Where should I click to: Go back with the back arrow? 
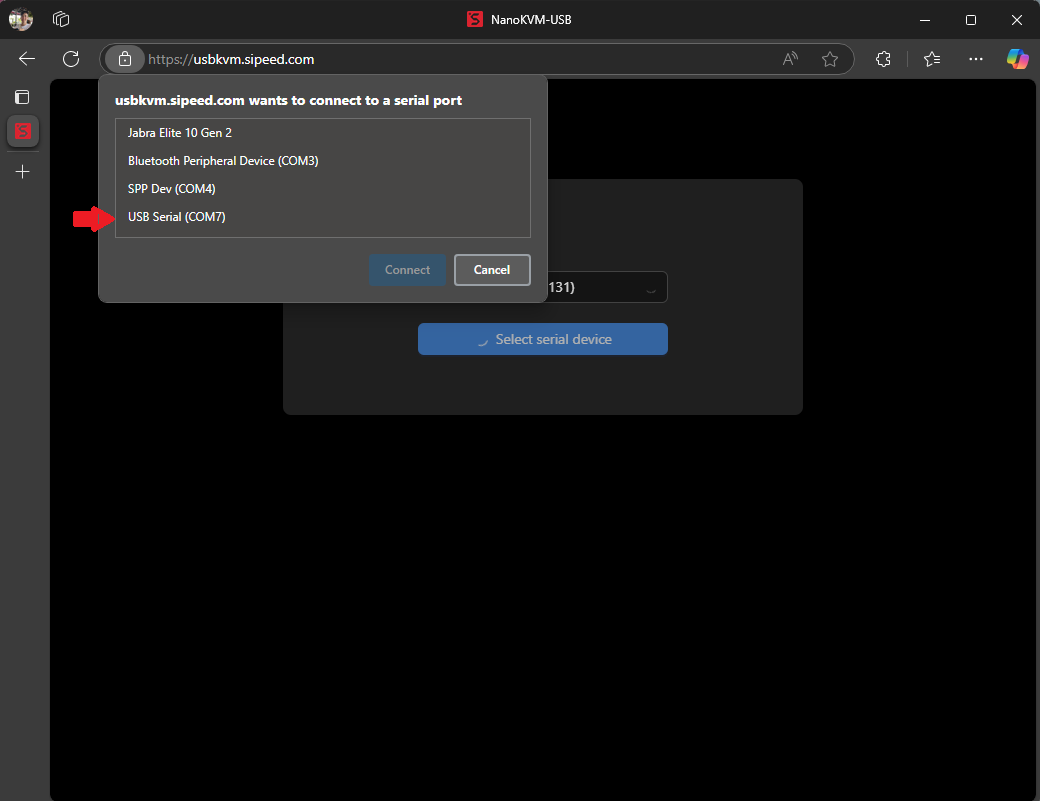pyautogui.click(x=27, y=59)
